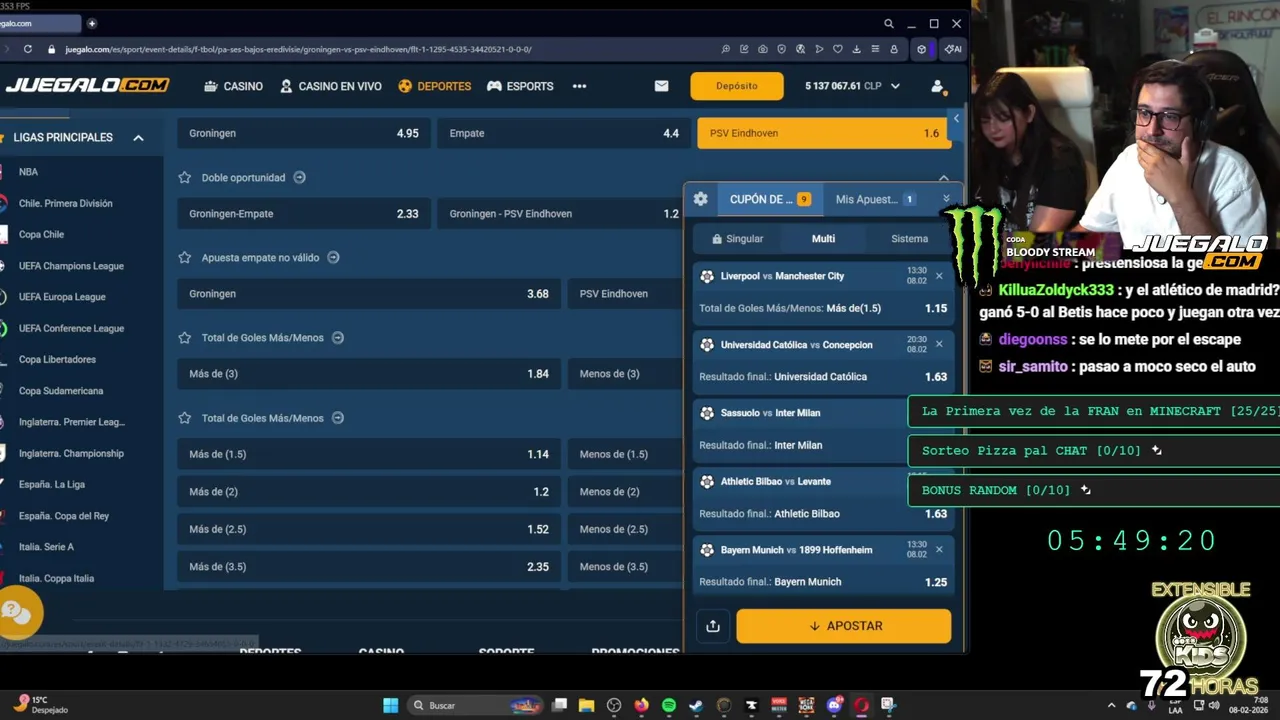
Task: Bookmark page with the heart icon
Action: point(838,49)
